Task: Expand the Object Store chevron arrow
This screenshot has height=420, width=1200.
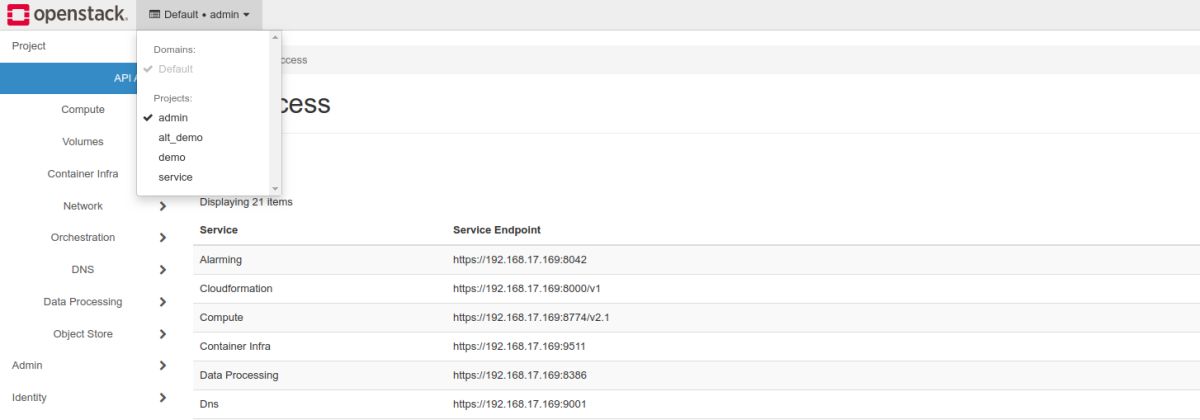Action: (163, 334)
